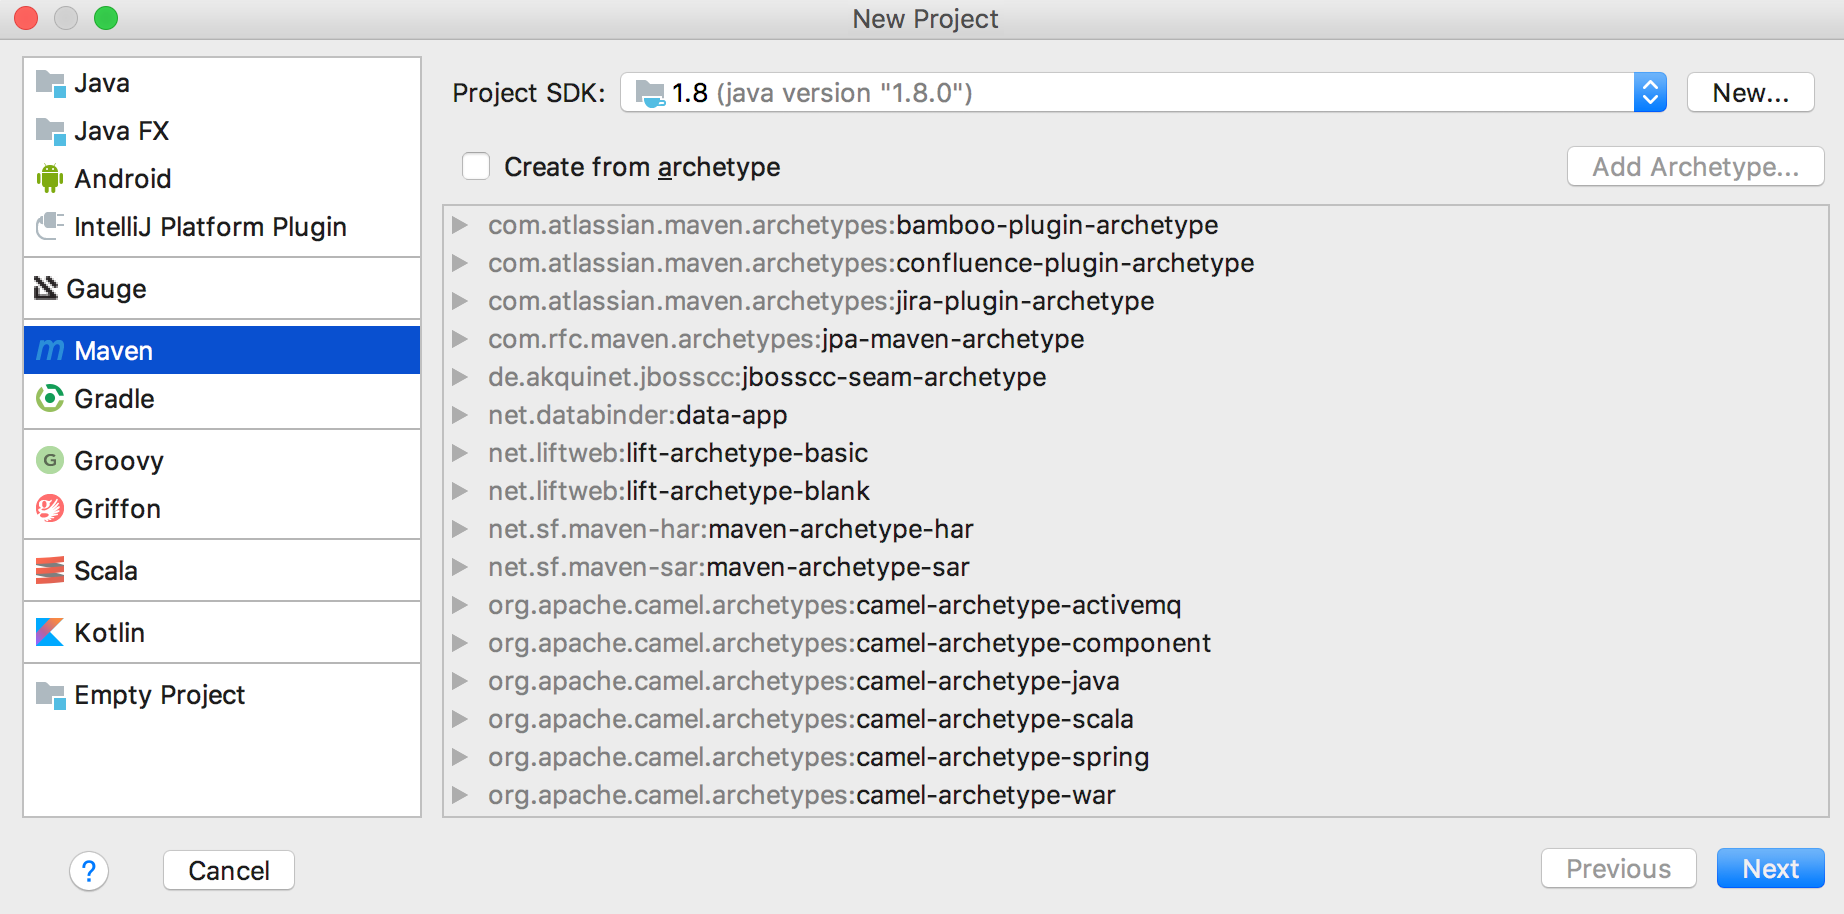Screen dimensions: 1844x914
Task: Select the Gradle project type icon
Action: click(49, 399)
